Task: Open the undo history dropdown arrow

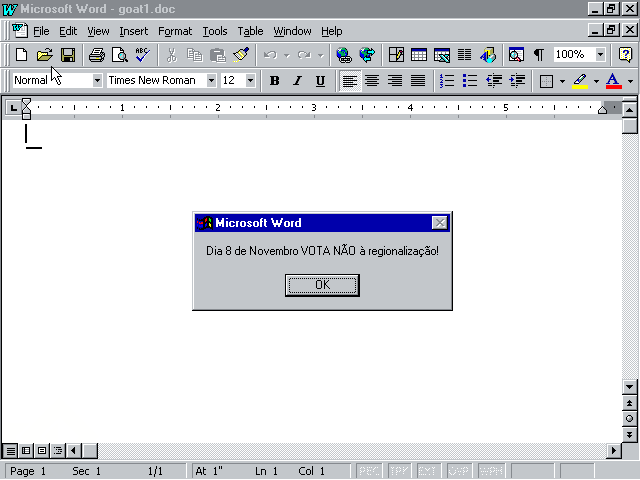Action: click(x=287, y=55)
